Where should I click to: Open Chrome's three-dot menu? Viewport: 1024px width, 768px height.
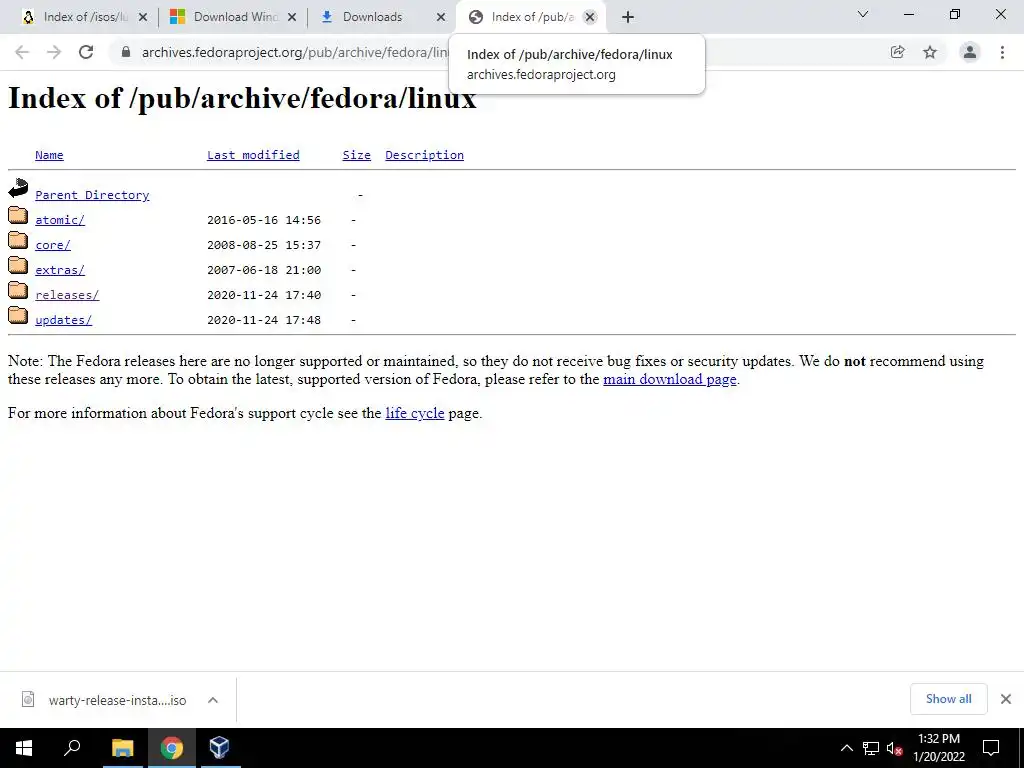click(x=1002, y=52)
